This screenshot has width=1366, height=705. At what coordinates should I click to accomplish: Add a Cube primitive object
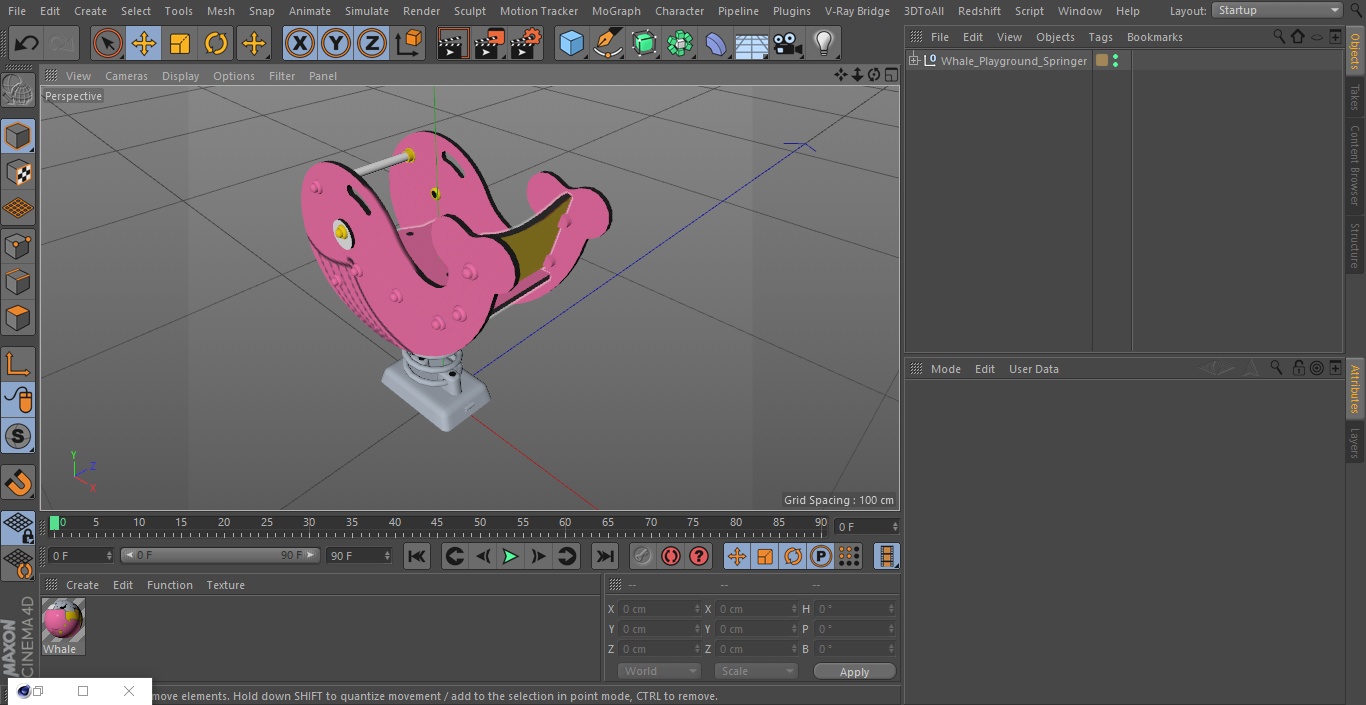tap(571, 44)
